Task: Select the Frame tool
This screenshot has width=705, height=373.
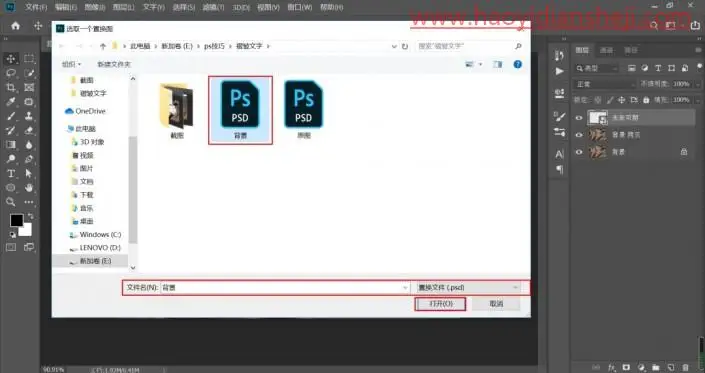Action: coord(29,87)
